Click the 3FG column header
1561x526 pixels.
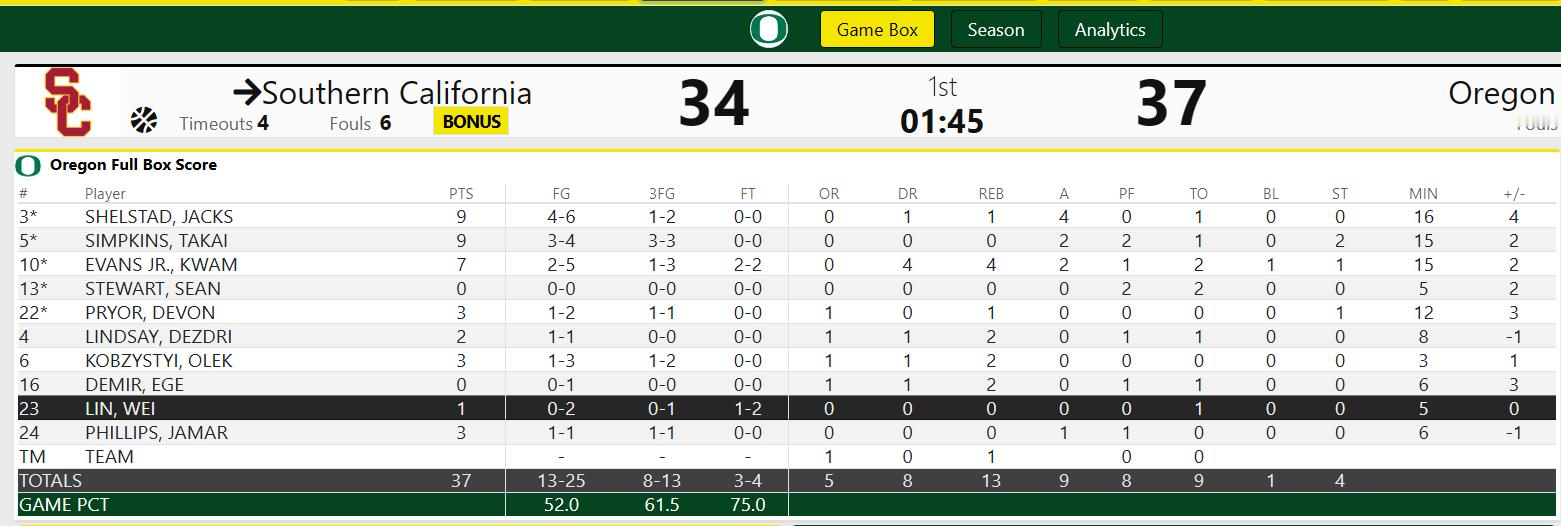pyautogui.click(x=660, y=194)
